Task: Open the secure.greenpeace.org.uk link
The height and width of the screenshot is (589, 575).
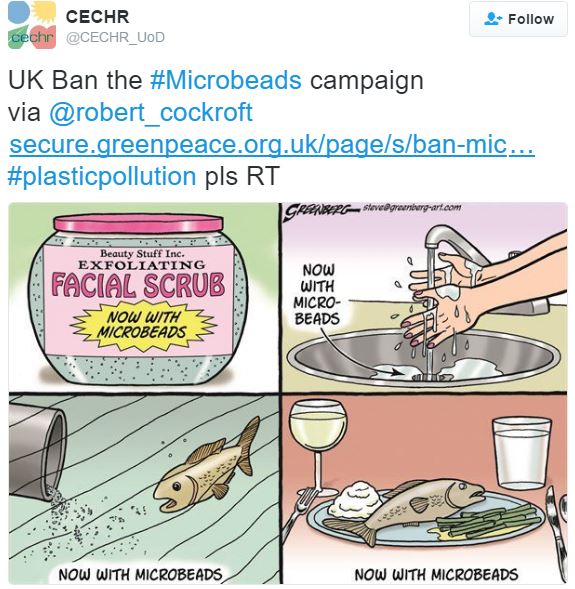Action: 272,145
